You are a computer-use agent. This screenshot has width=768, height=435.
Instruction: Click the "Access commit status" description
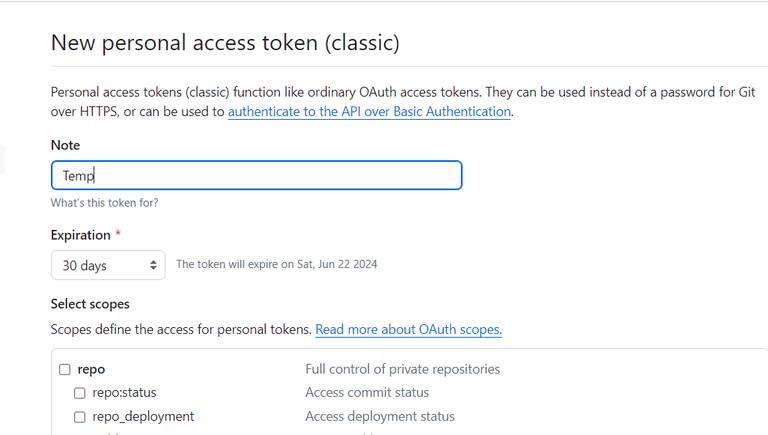click(x=367, y=393)
